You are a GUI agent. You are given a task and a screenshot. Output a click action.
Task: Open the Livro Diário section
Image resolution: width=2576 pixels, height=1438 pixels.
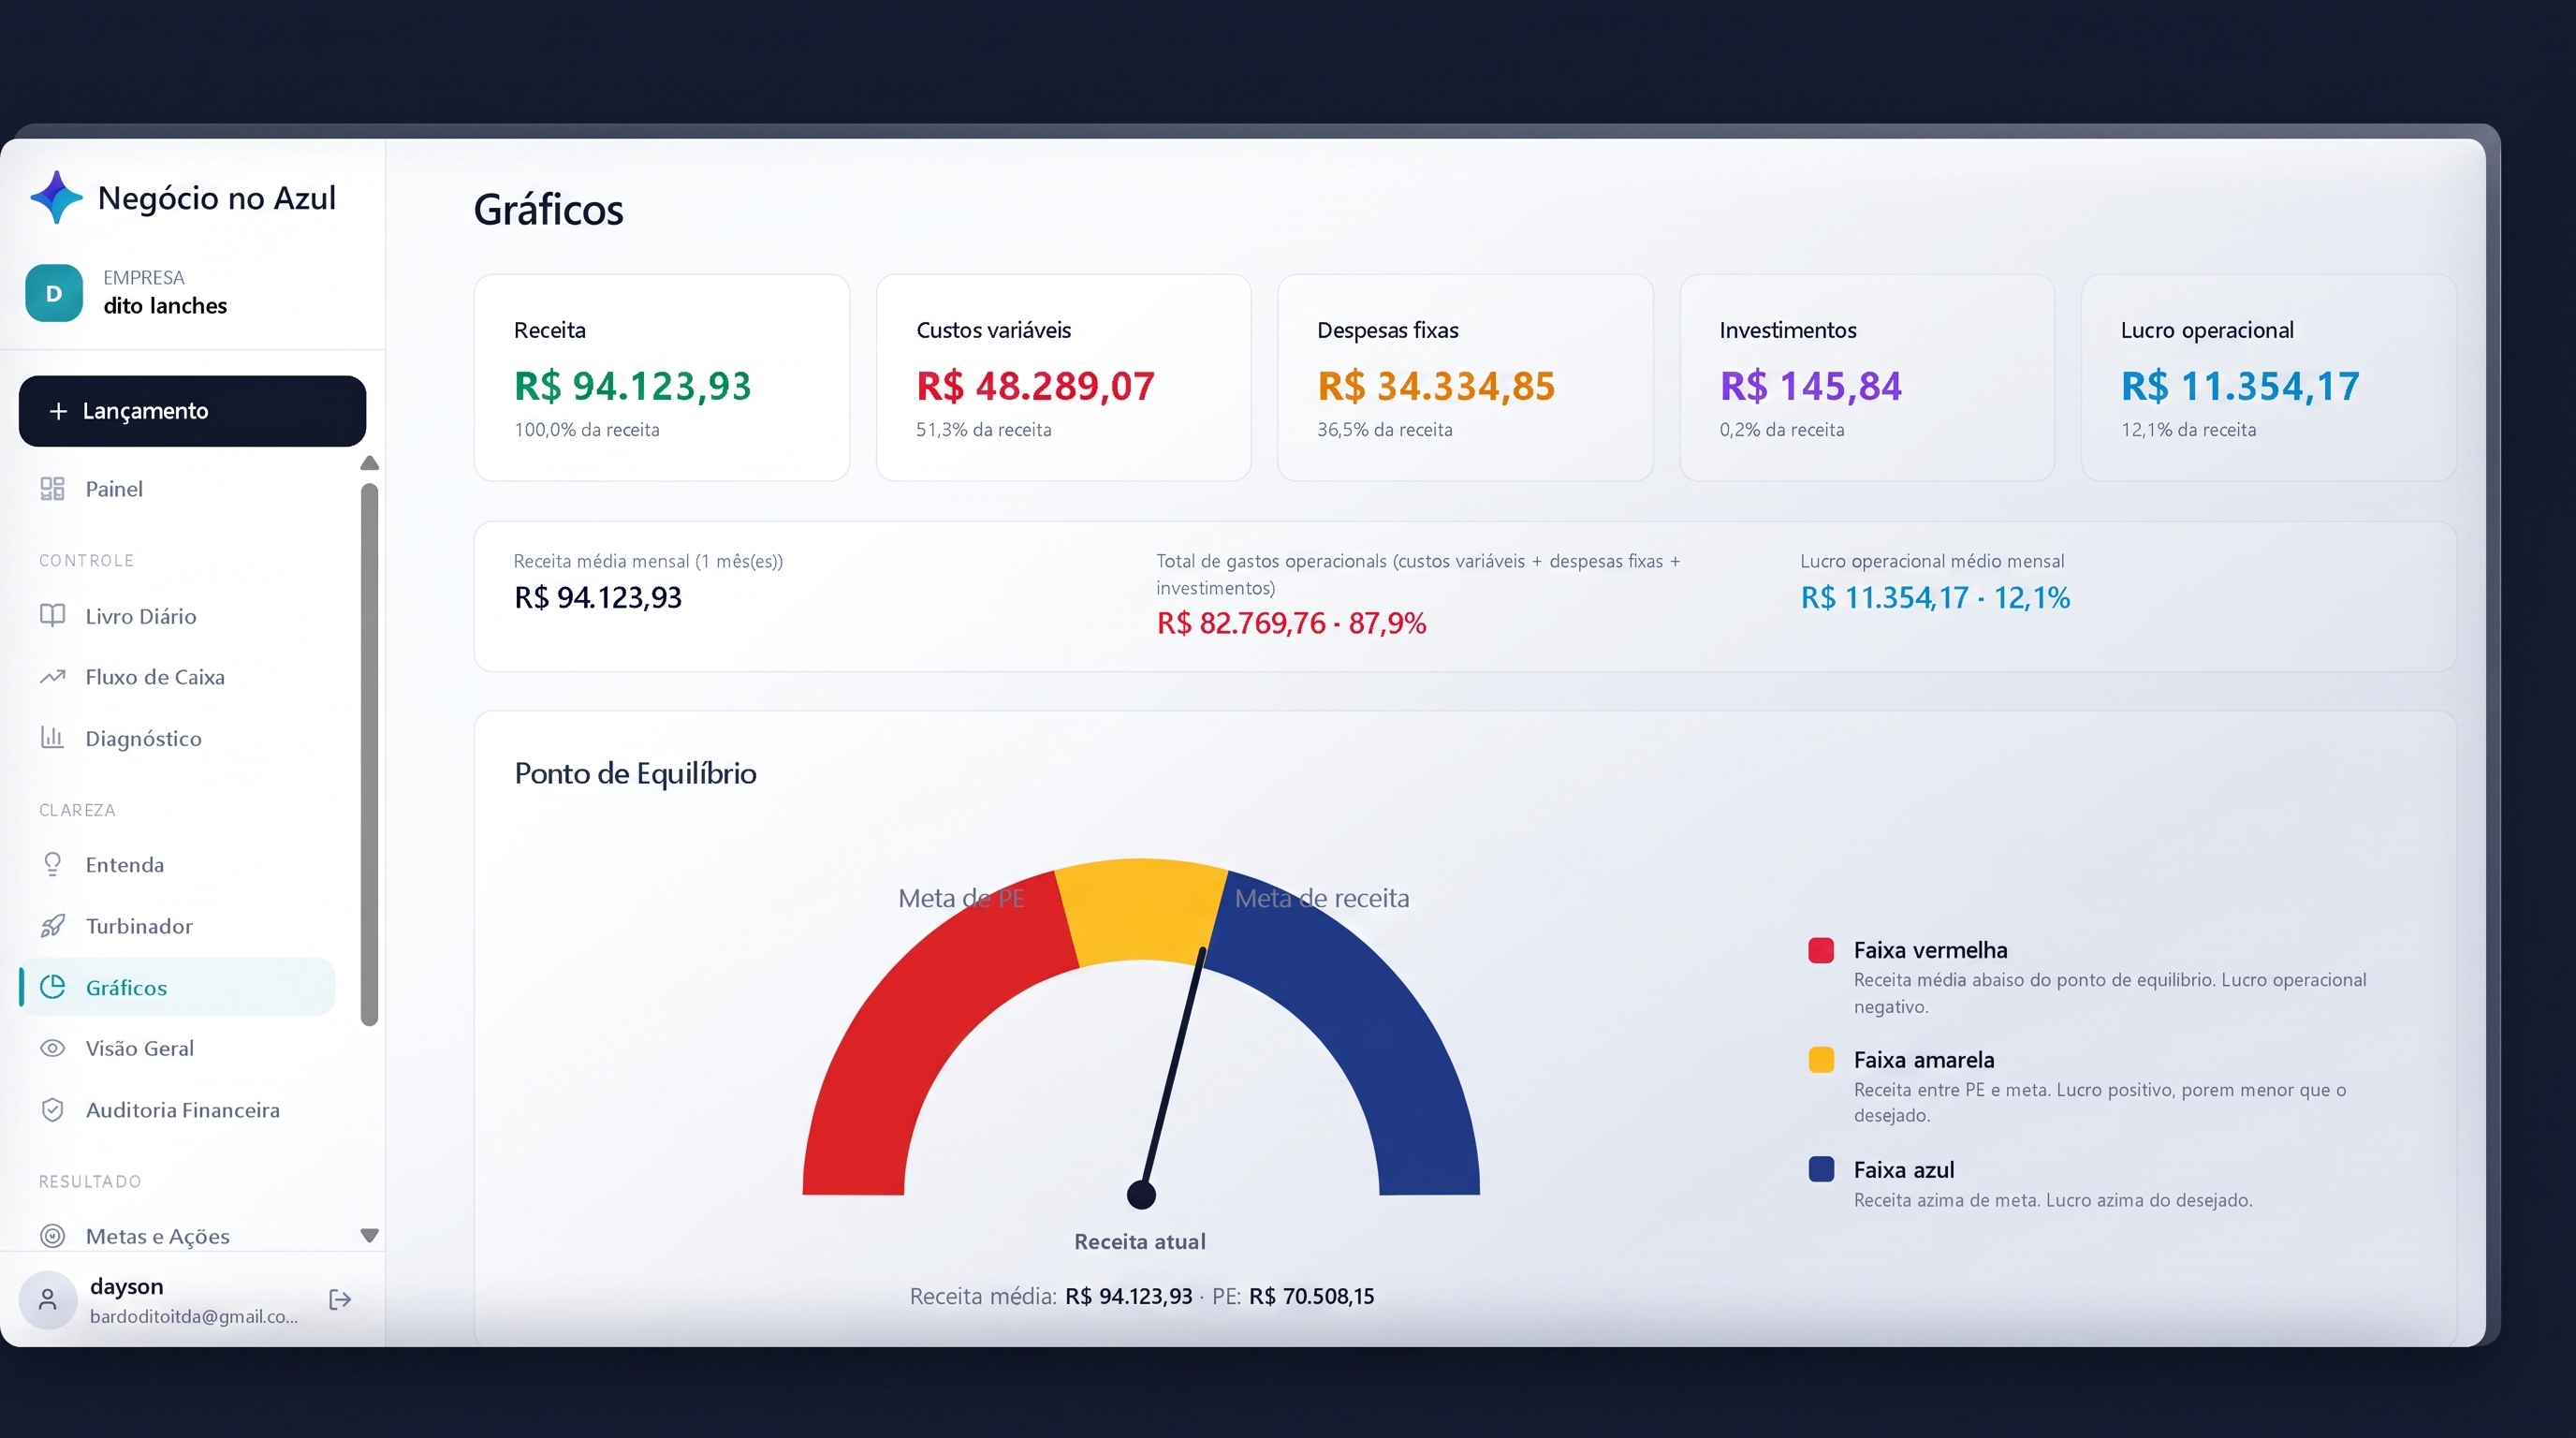177,615
